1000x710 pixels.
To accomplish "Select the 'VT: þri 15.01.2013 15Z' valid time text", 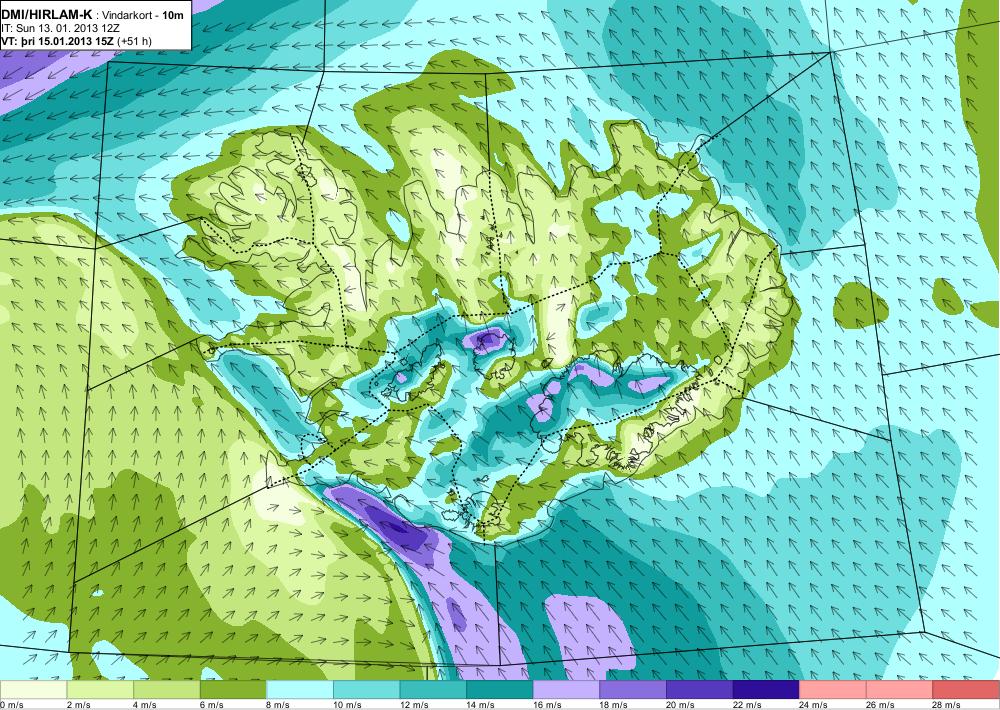I will [x=57, y=41].
